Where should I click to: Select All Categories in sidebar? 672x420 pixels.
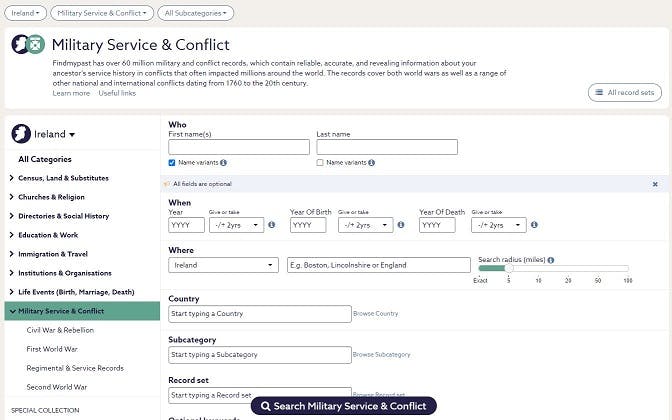point(45,159)
